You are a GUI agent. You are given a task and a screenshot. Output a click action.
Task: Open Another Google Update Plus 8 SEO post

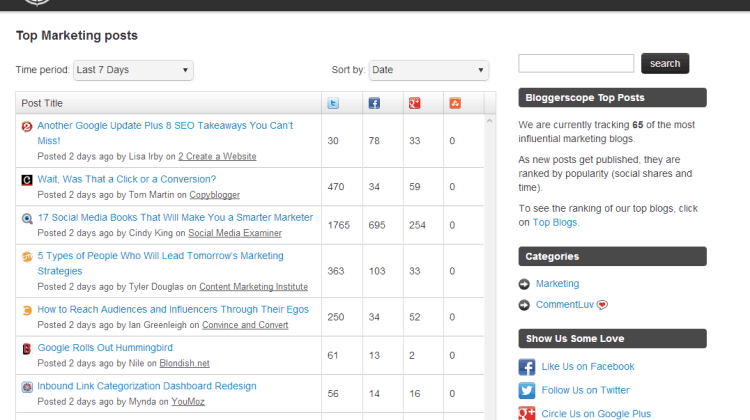pos(165,133)
